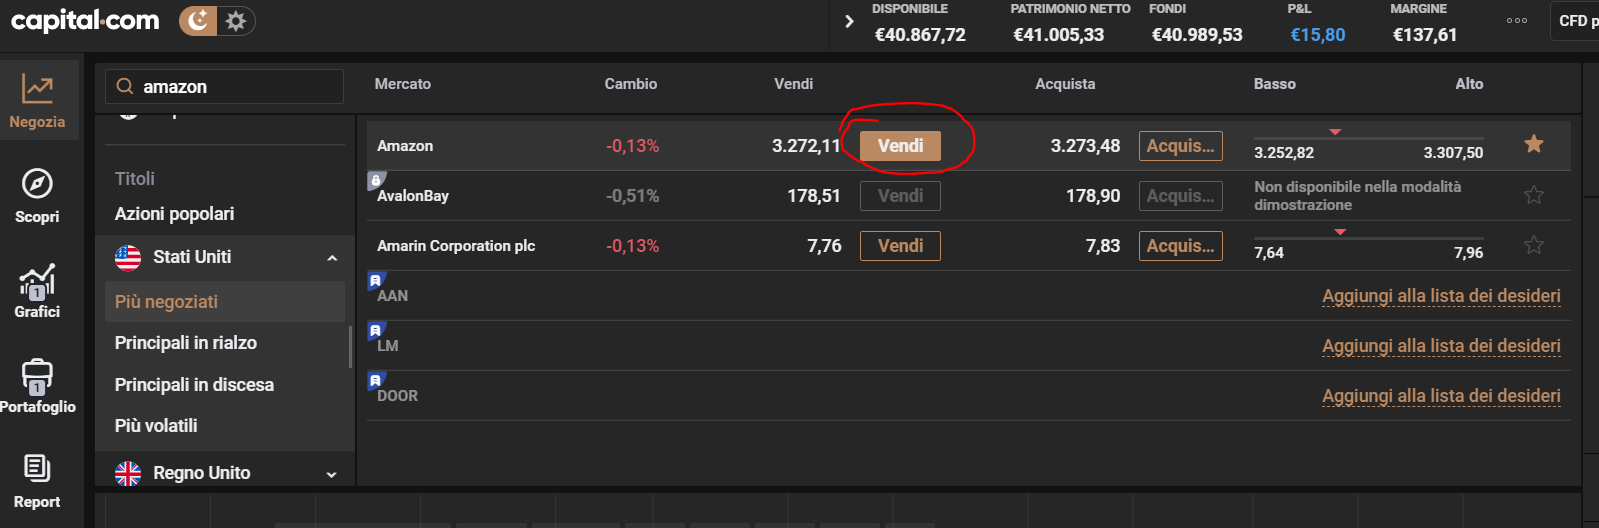This screenshot has width=1599, height=528.
Task: Open the Amarin Corporation plc row name
Action: (x=456, y=246)
